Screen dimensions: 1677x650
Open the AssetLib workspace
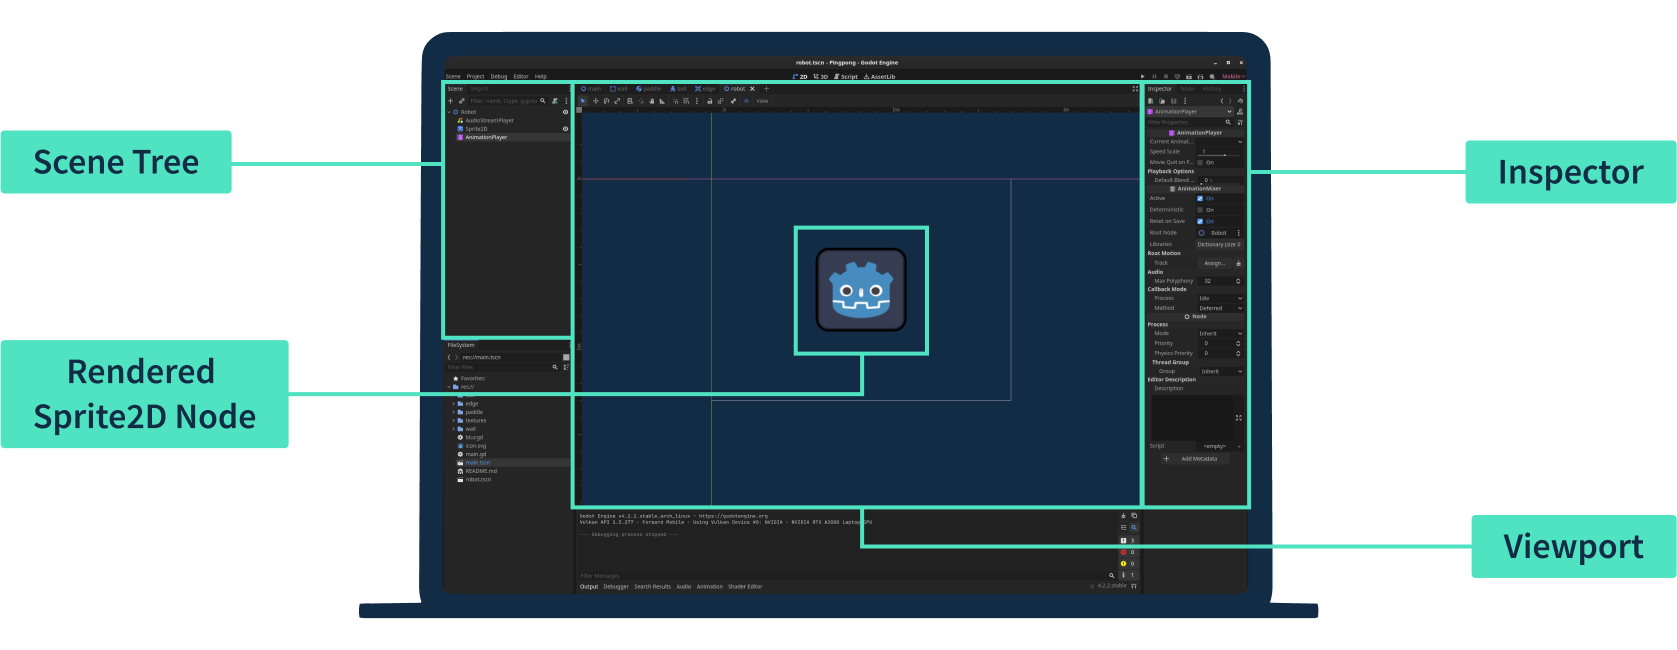(880, 76)
